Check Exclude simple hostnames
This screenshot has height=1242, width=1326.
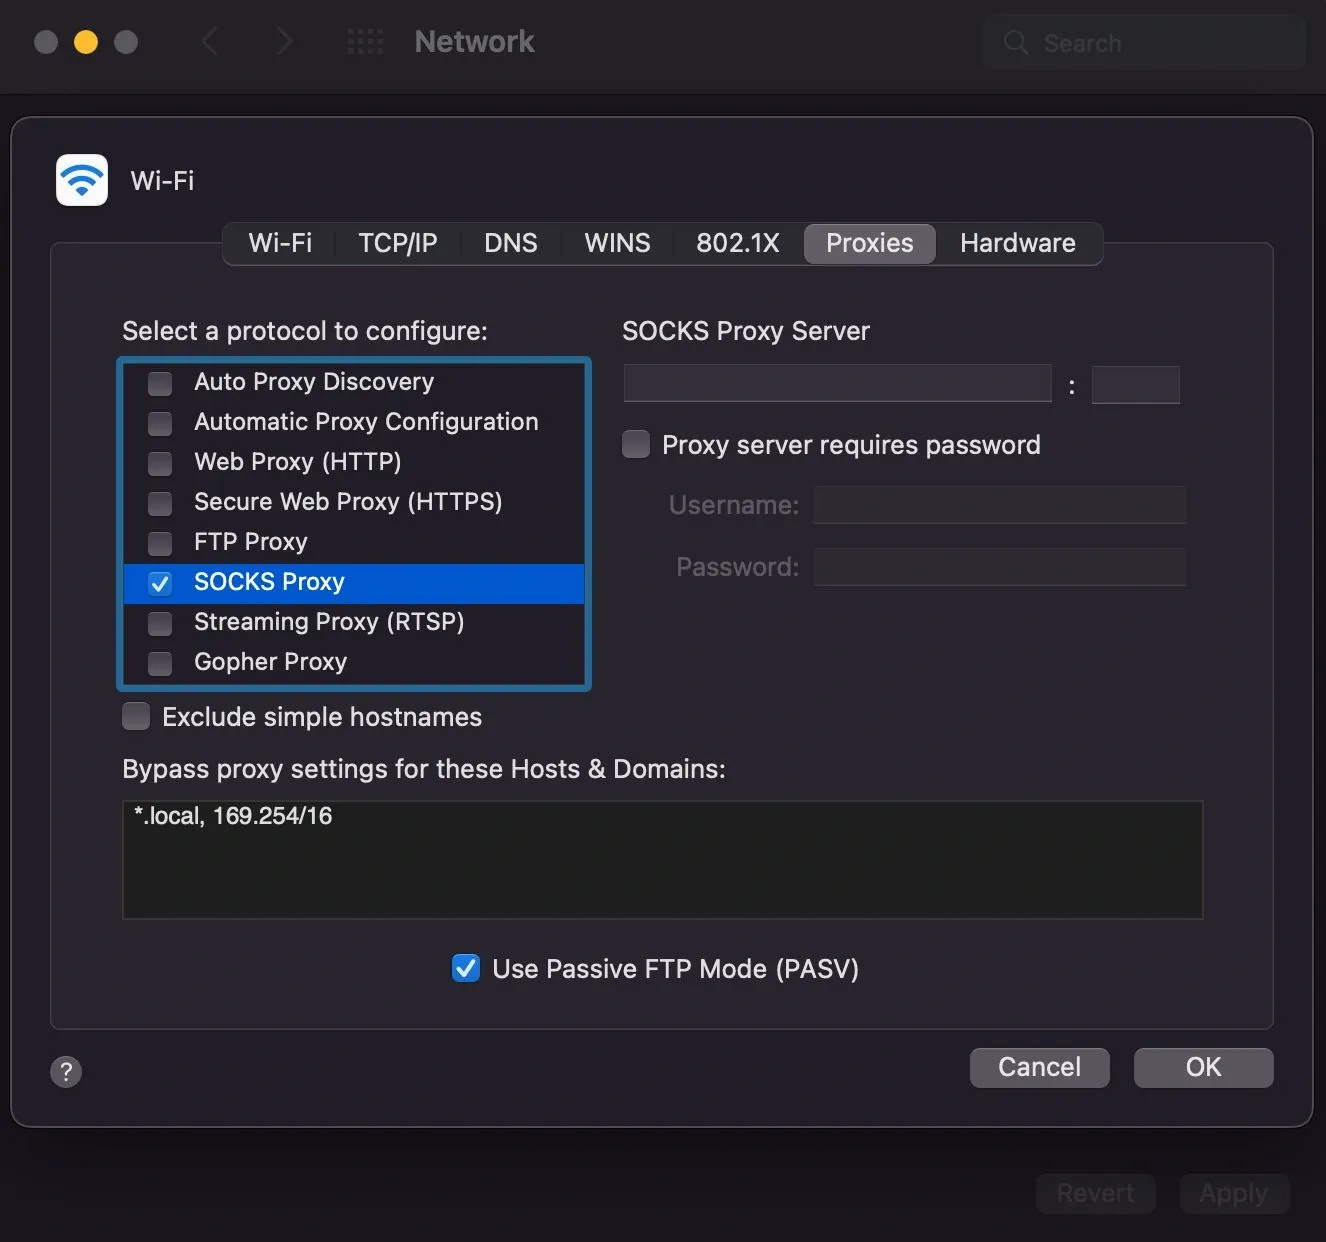tap(136, 716)
